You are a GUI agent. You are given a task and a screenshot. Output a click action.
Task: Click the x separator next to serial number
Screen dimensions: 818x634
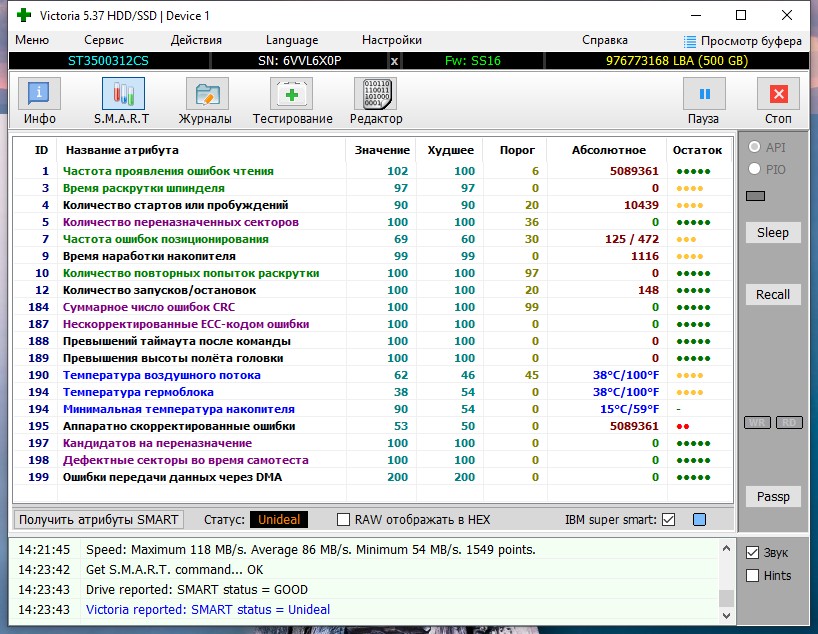394,61
